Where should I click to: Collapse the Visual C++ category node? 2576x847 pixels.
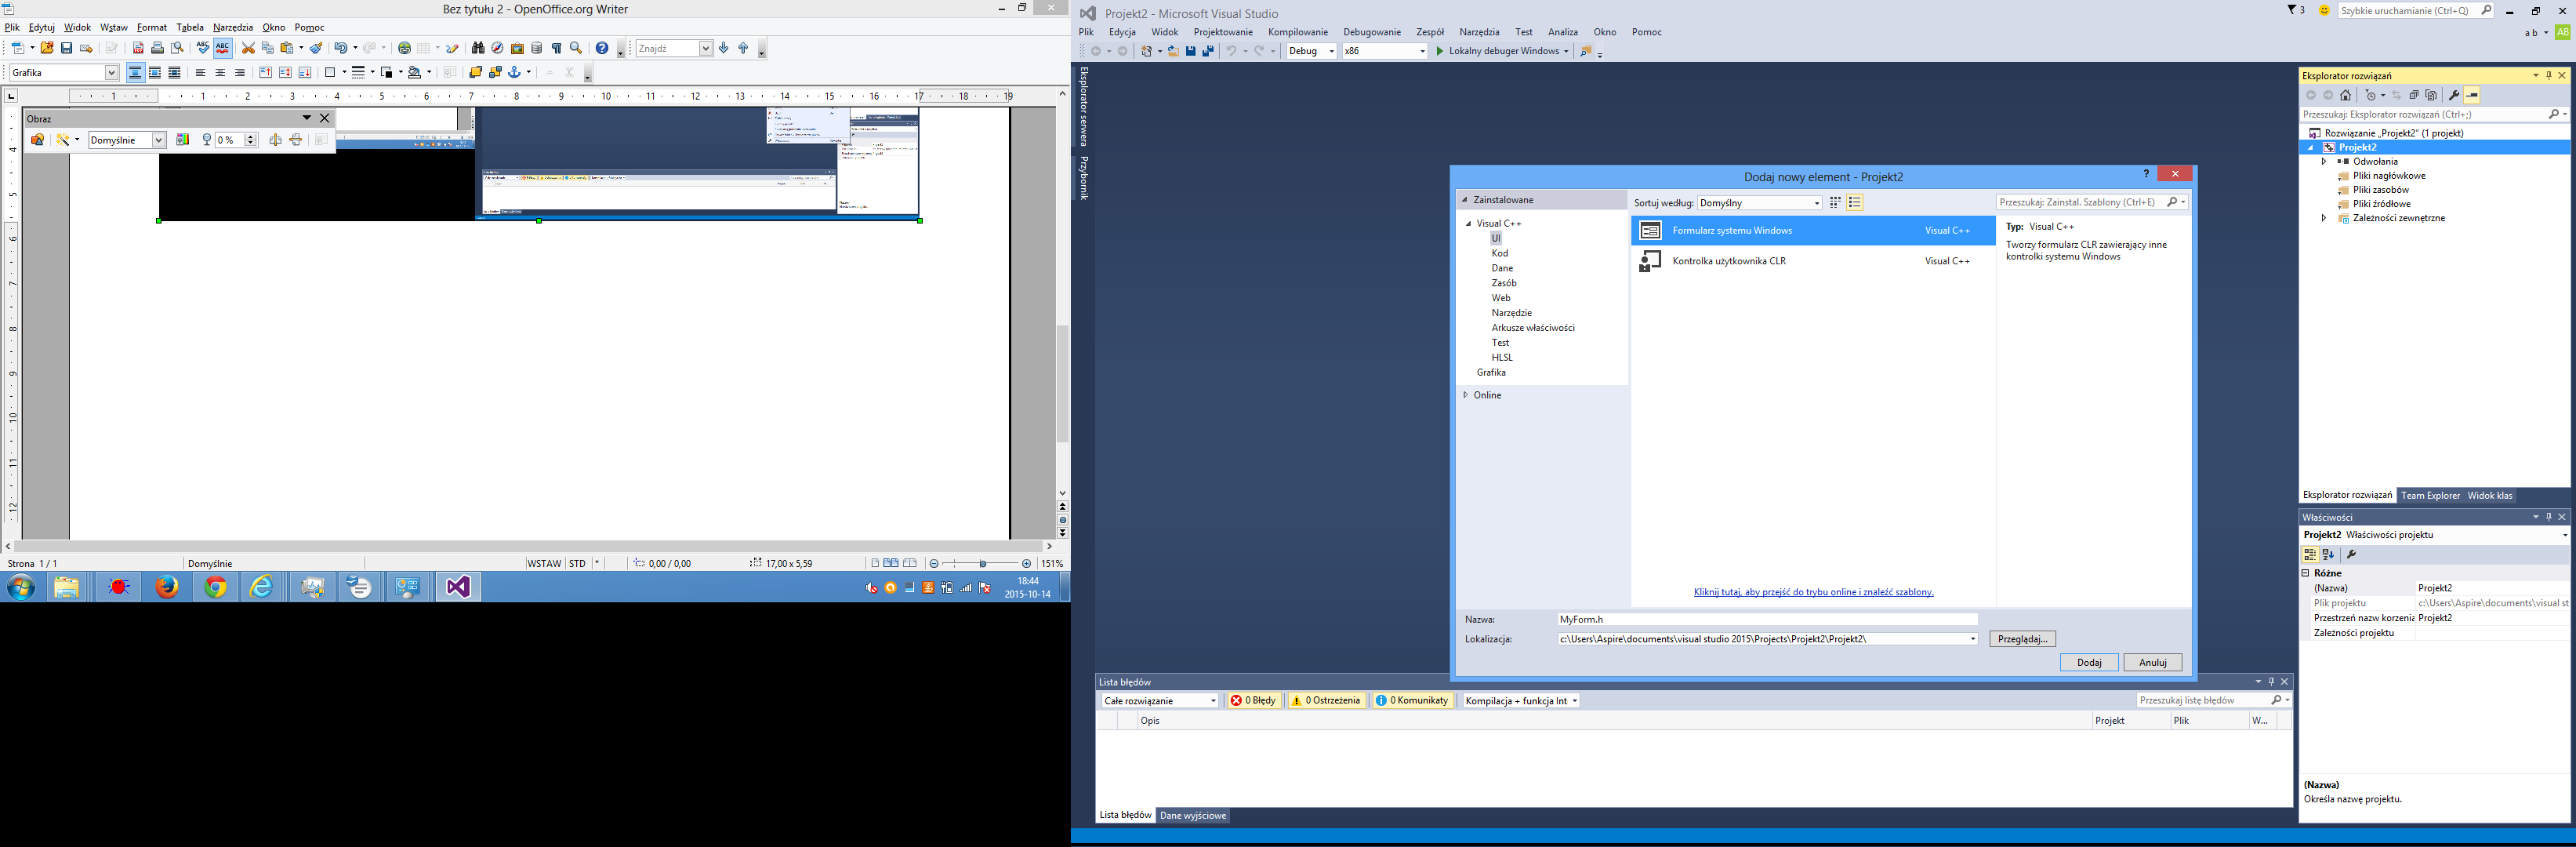(x=1468, y=223)
